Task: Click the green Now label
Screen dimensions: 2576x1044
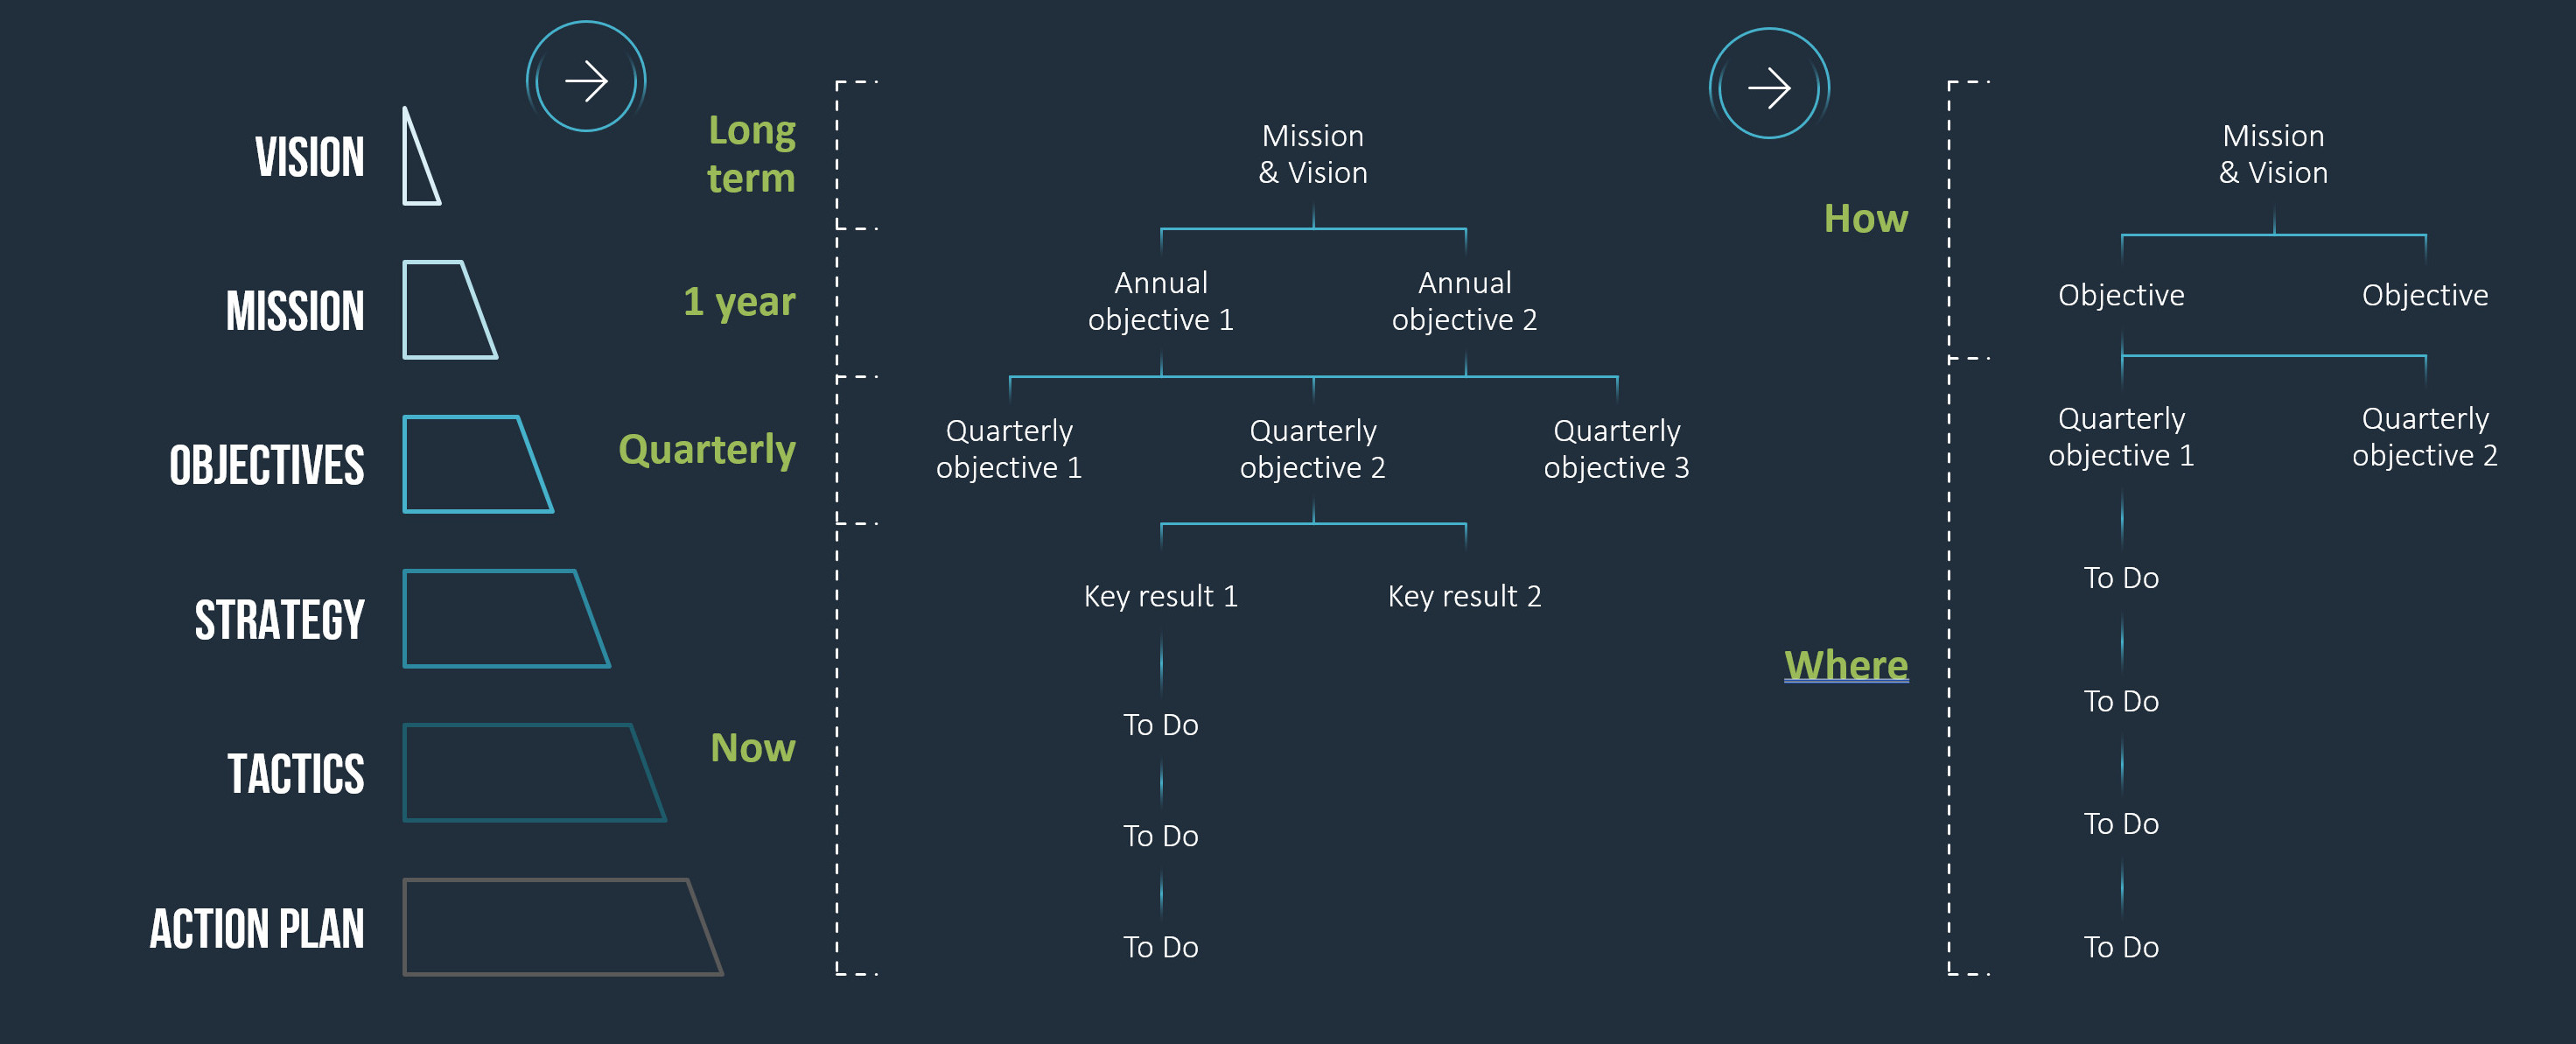Action: point(752,747)
